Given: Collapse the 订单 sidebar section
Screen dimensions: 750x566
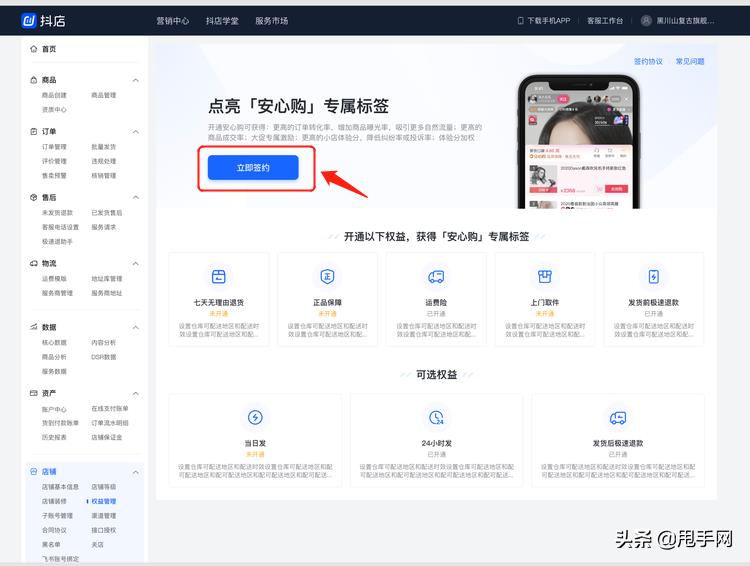Looking at the screenshot, I should [x=136, y=132].
